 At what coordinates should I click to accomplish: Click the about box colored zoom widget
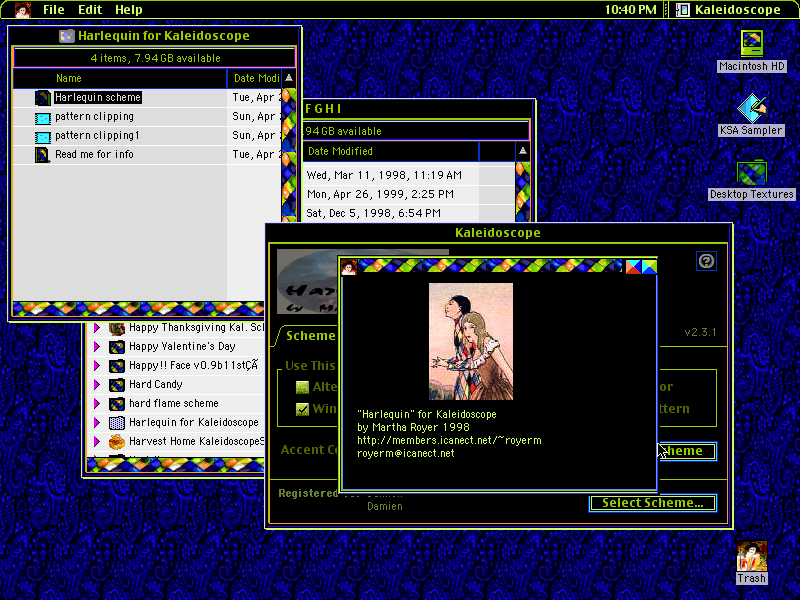coord(641,266)
